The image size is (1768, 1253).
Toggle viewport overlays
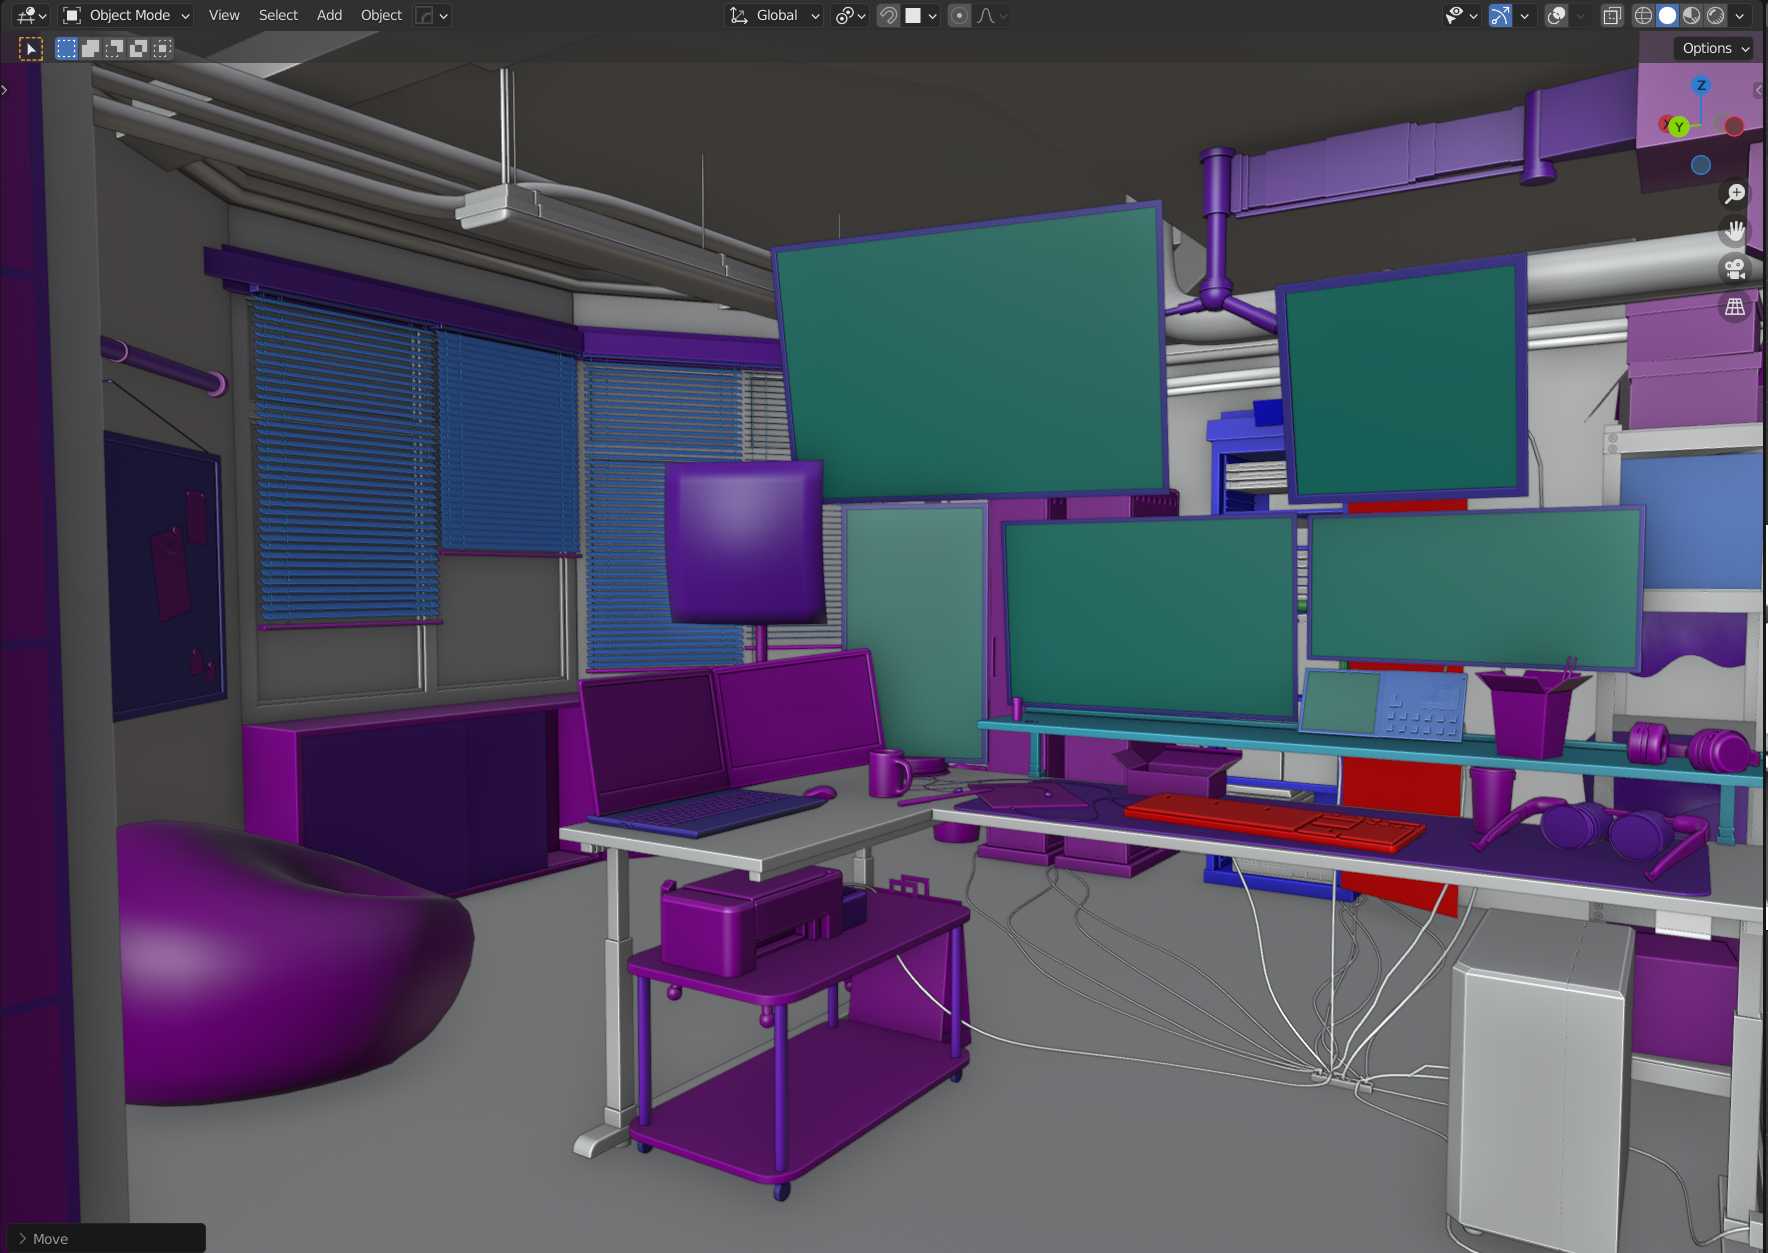click(x=1556, y=15)
